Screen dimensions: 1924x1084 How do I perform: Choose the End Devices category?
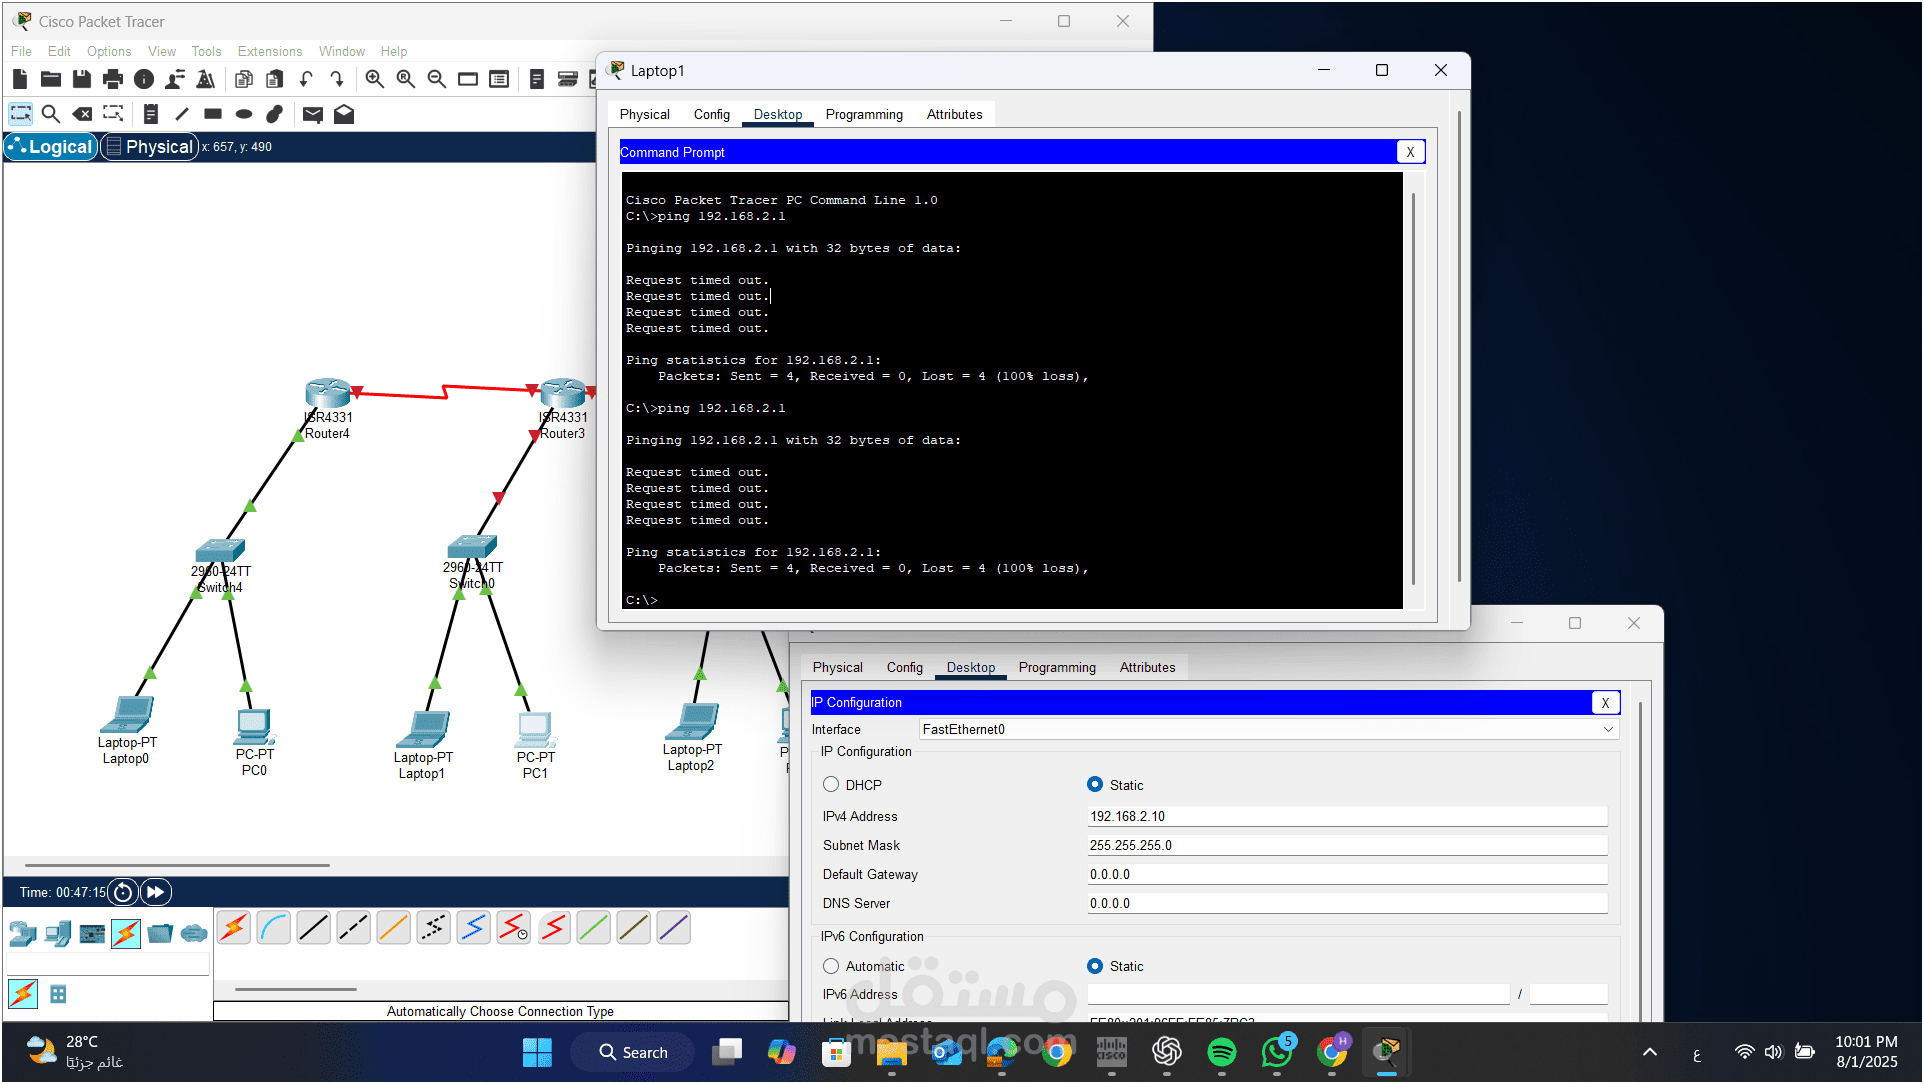(58, 934)
